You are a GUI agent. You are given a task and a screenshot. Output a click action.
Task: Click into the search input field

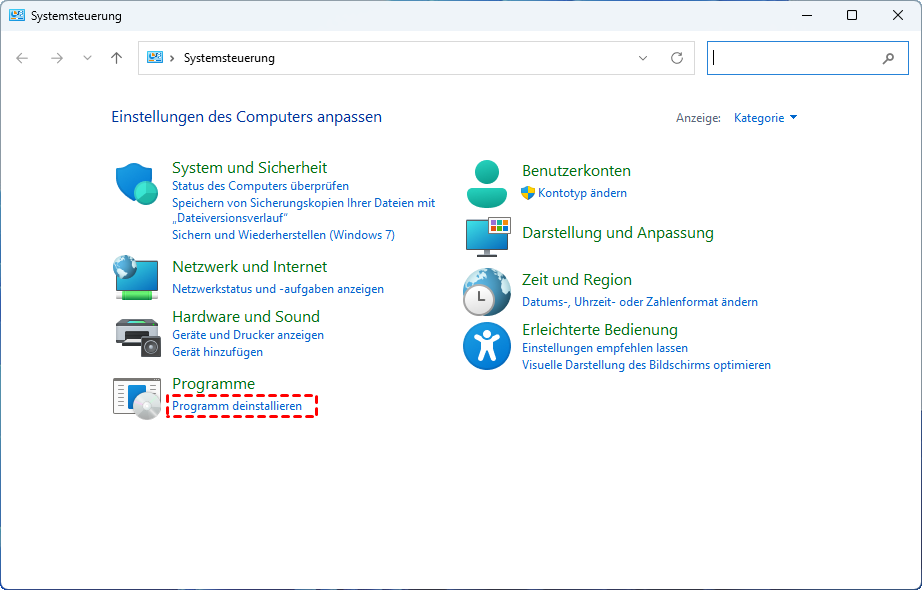pos(795,58)
